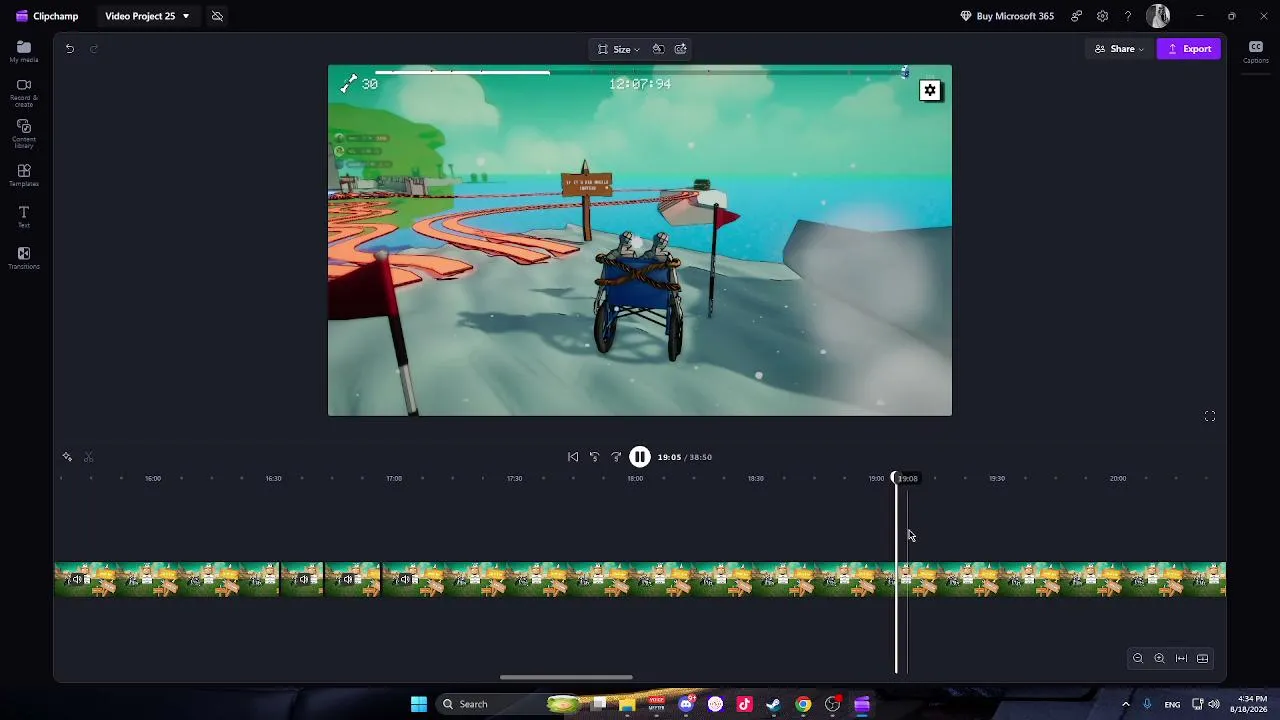Viewport: 1280px width, 720px height.
Task: Click the last icon in the Size toolbar
Action: 681,49
